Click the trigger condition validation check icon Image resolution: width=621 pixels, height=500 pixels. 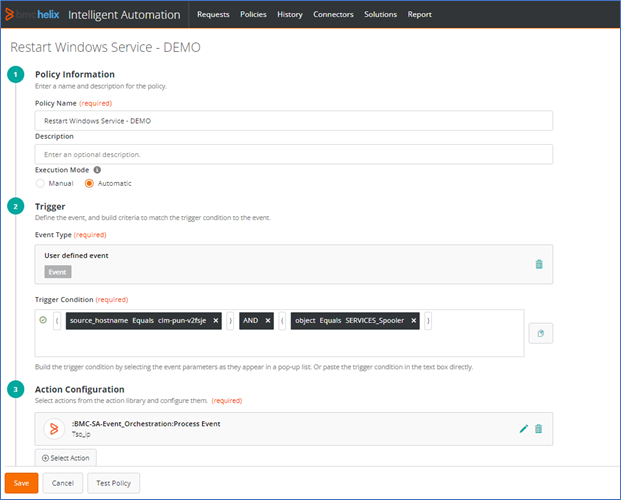click(43, 320)
